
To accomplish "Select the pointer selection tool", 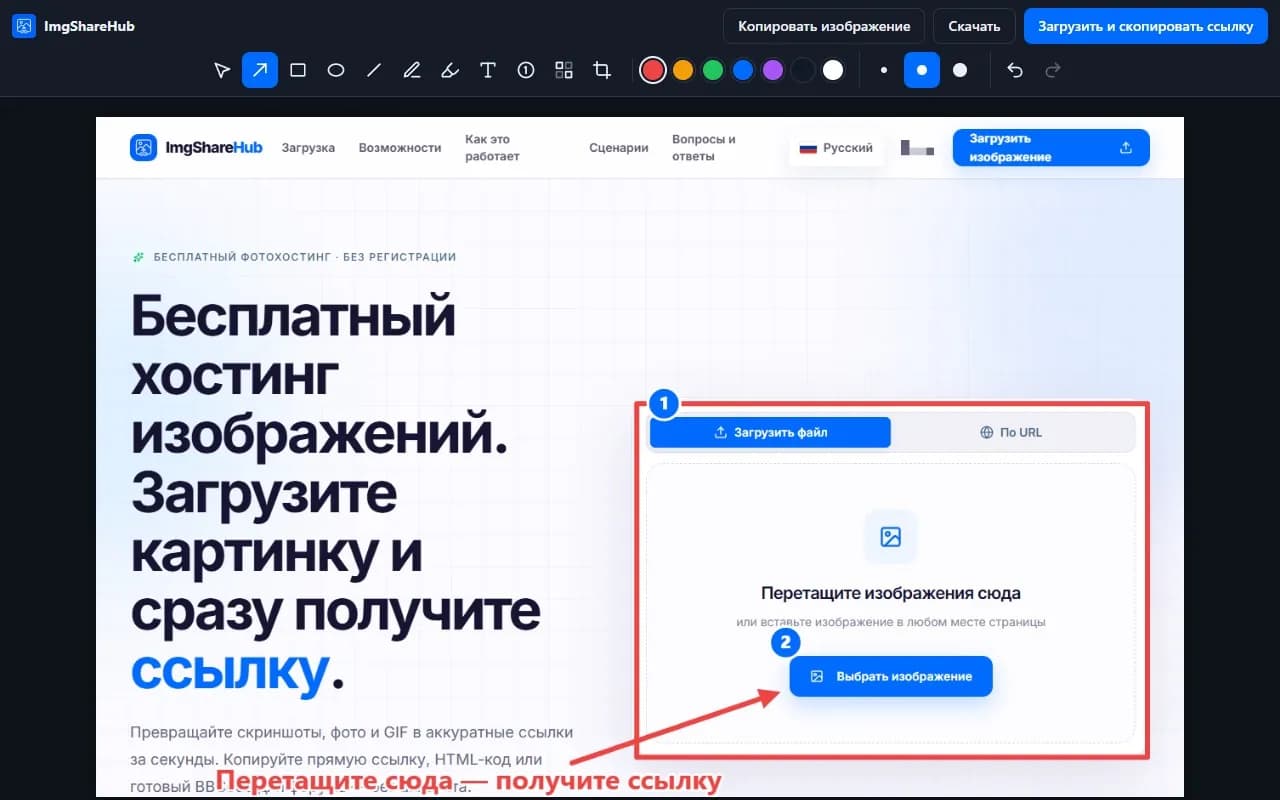I will pos(222,70).
